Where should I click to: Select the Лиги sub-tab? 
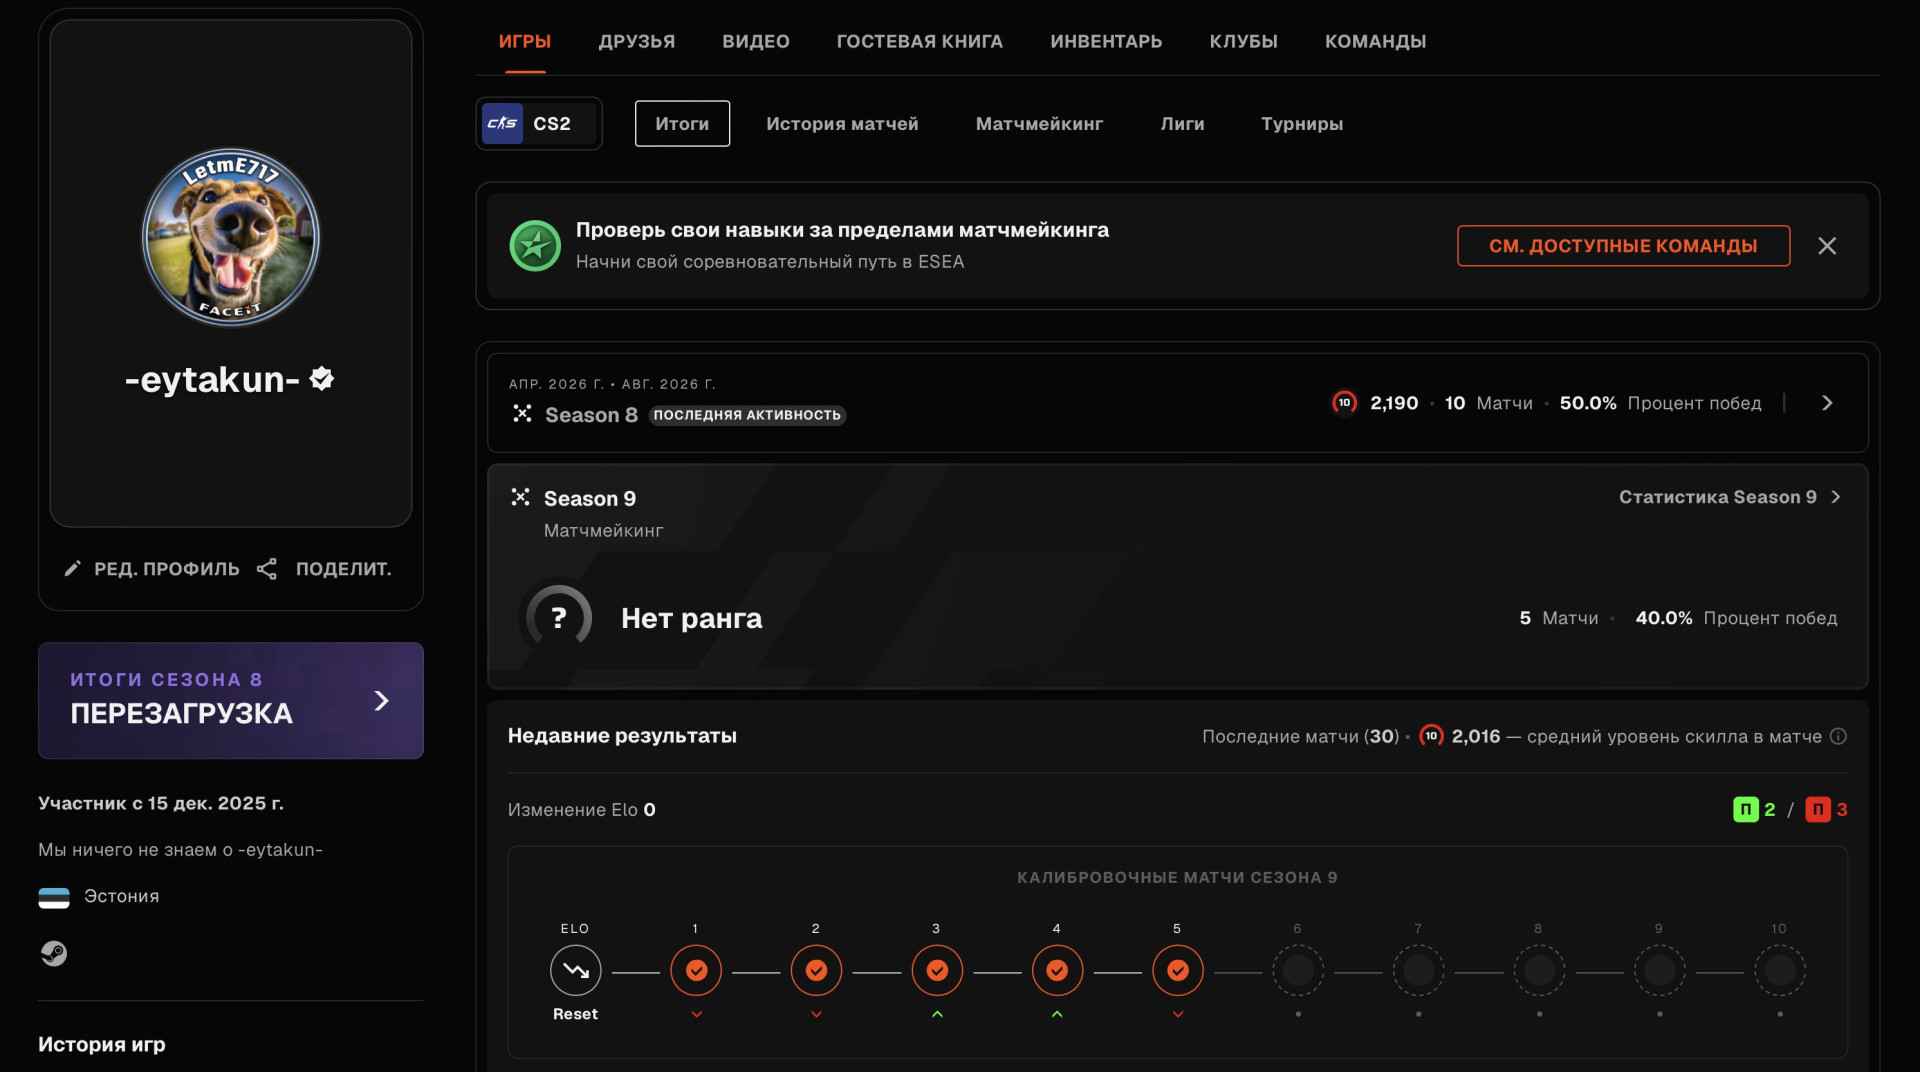pos(1183,124)
